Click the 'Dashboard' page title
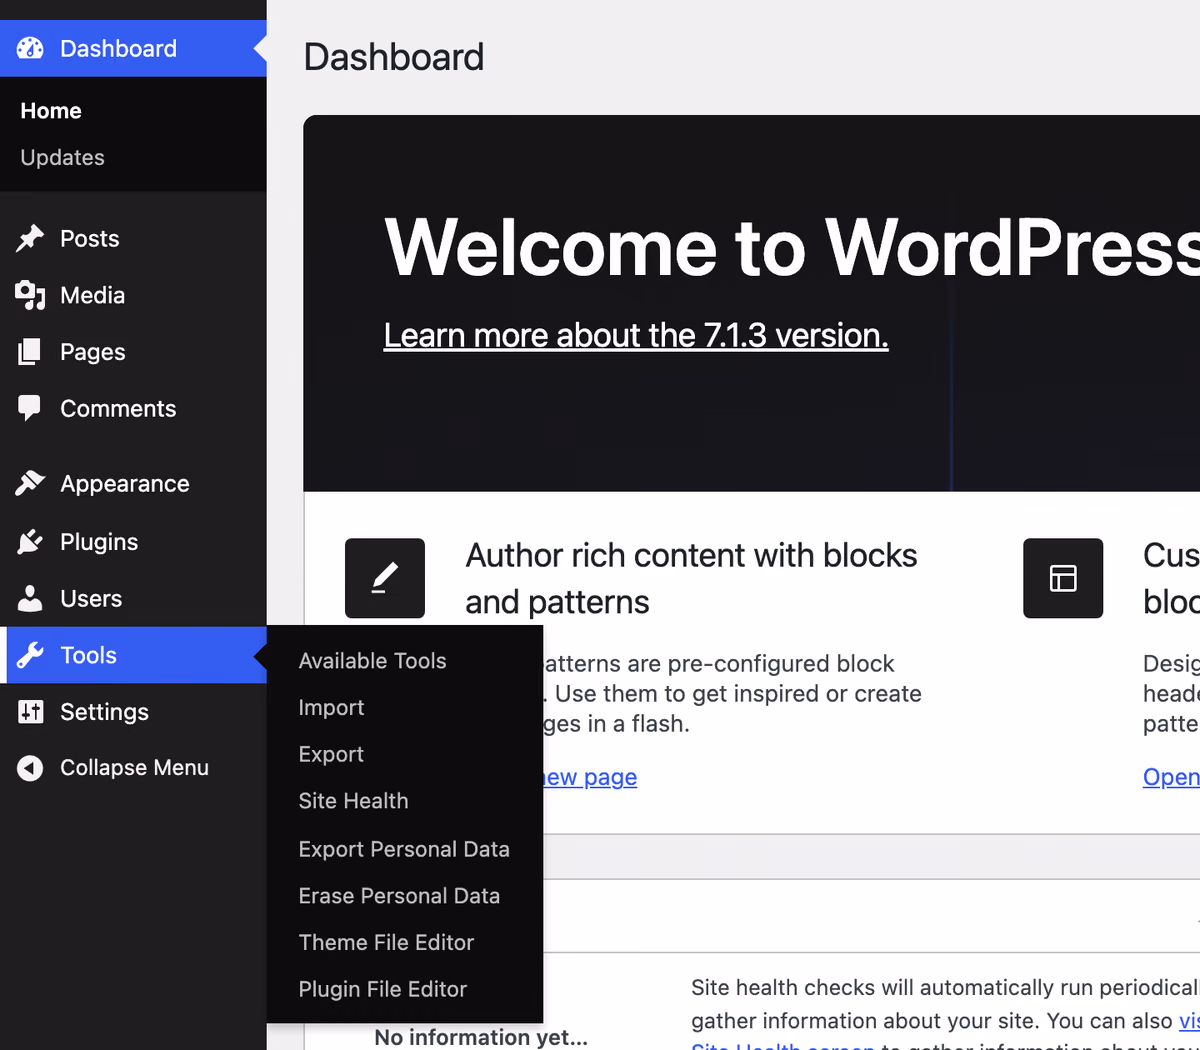1200x1050 pixels. (393, 57)
